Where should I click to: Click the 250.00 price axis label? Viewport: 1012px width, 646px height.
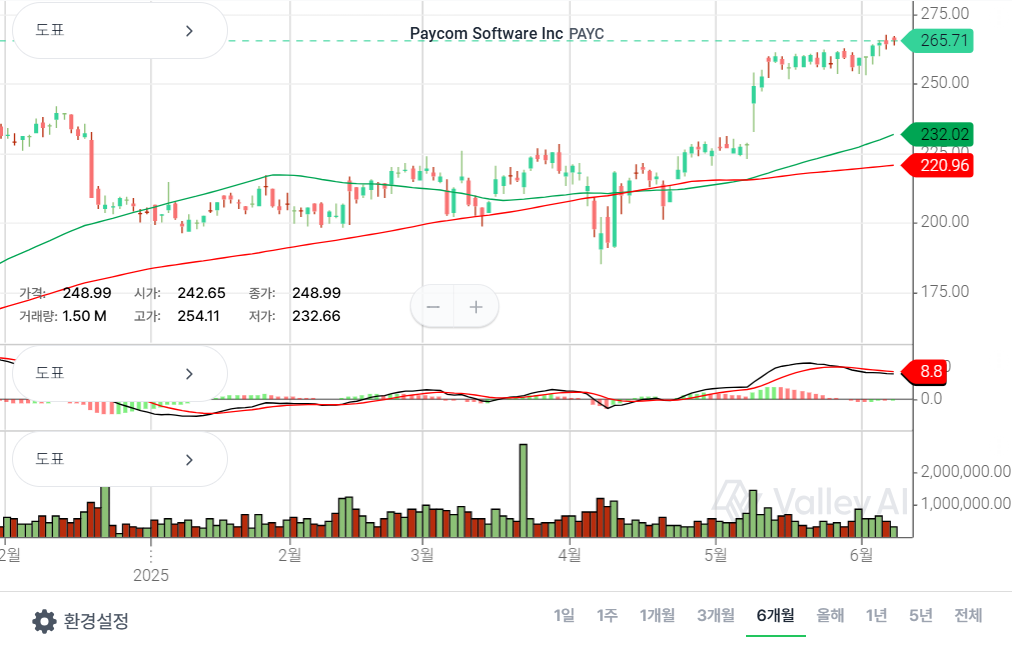tap(945, 83)
